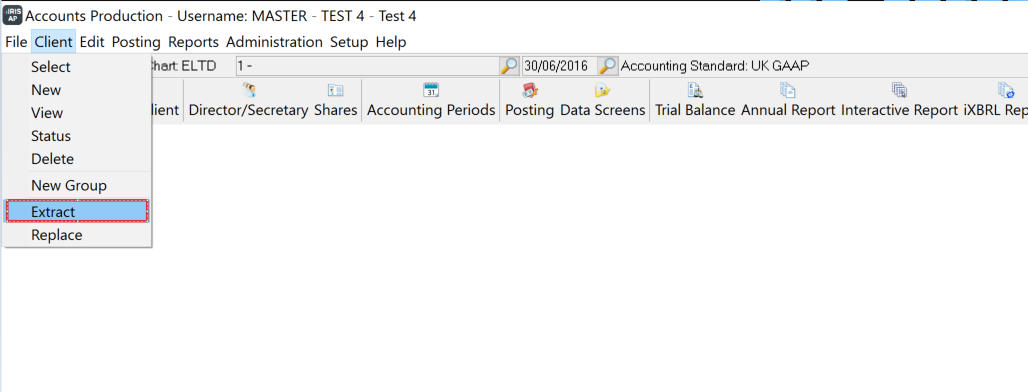The height and width of the screenshot is (392, 1028).
Task: Open the Administration menu
Action: pos(274,42)
